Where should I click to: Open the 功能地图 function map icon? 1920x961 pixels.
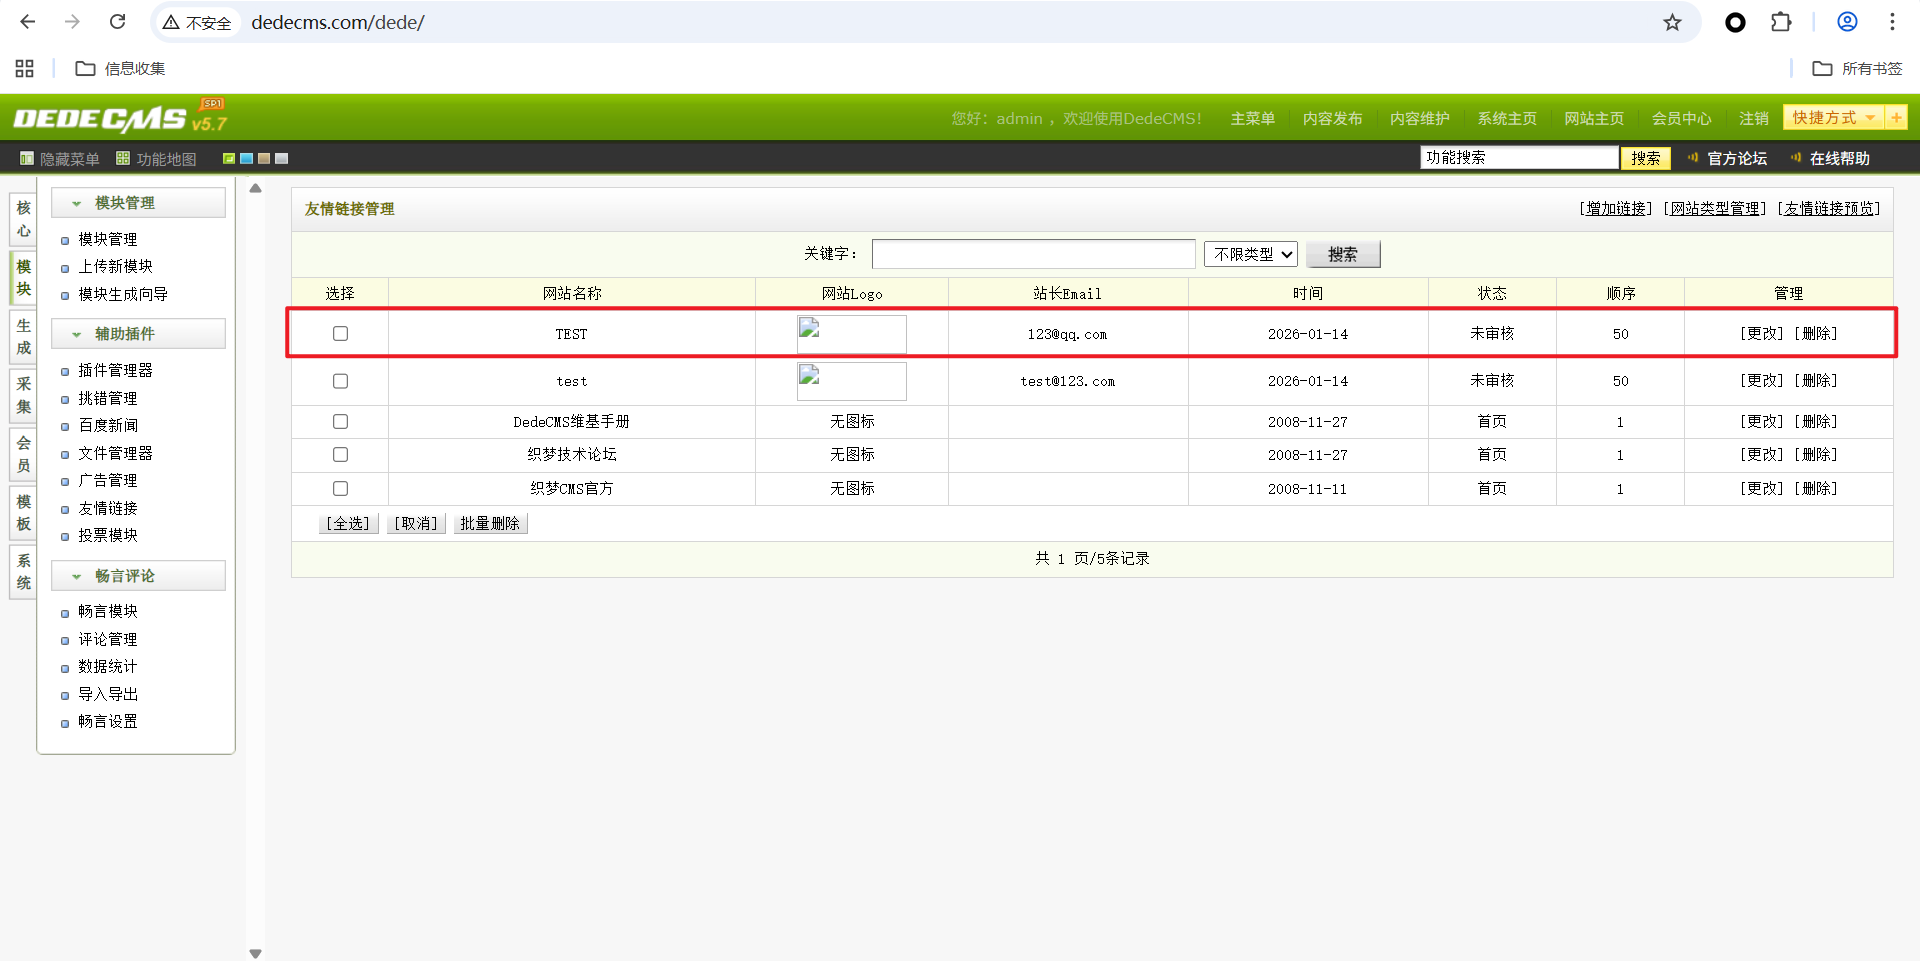123,158
